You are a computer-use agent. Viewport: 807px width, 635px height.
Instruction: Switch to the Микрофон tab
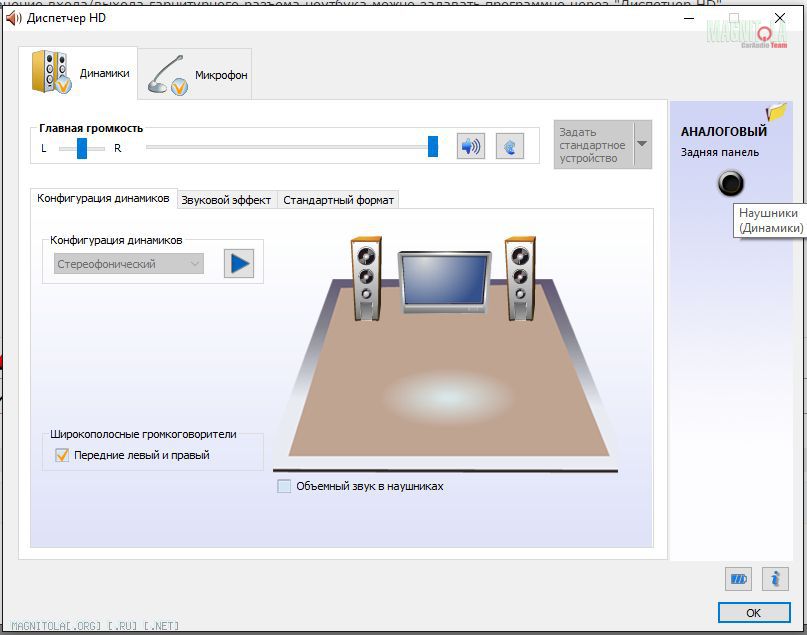[195, 75]
